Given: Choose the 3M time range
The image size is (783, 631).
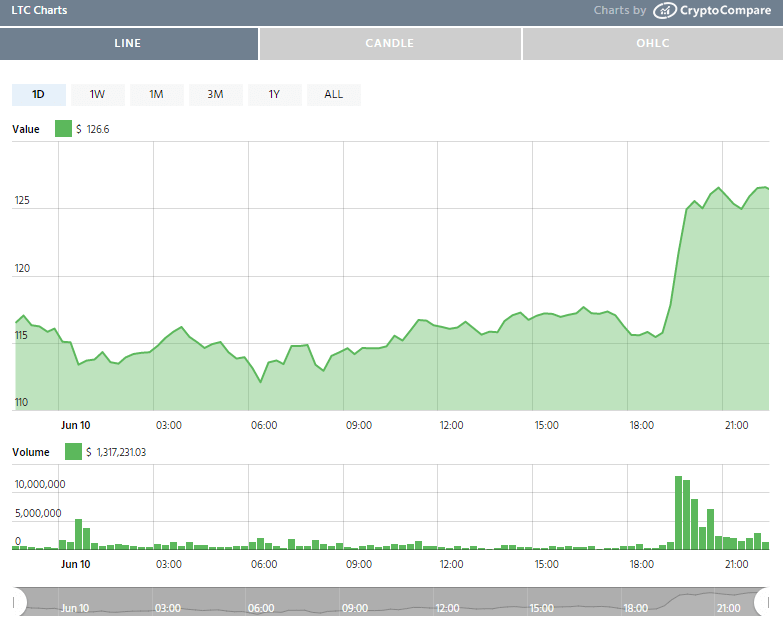Looking at the screenshot, I should click(x=215, y=94).
